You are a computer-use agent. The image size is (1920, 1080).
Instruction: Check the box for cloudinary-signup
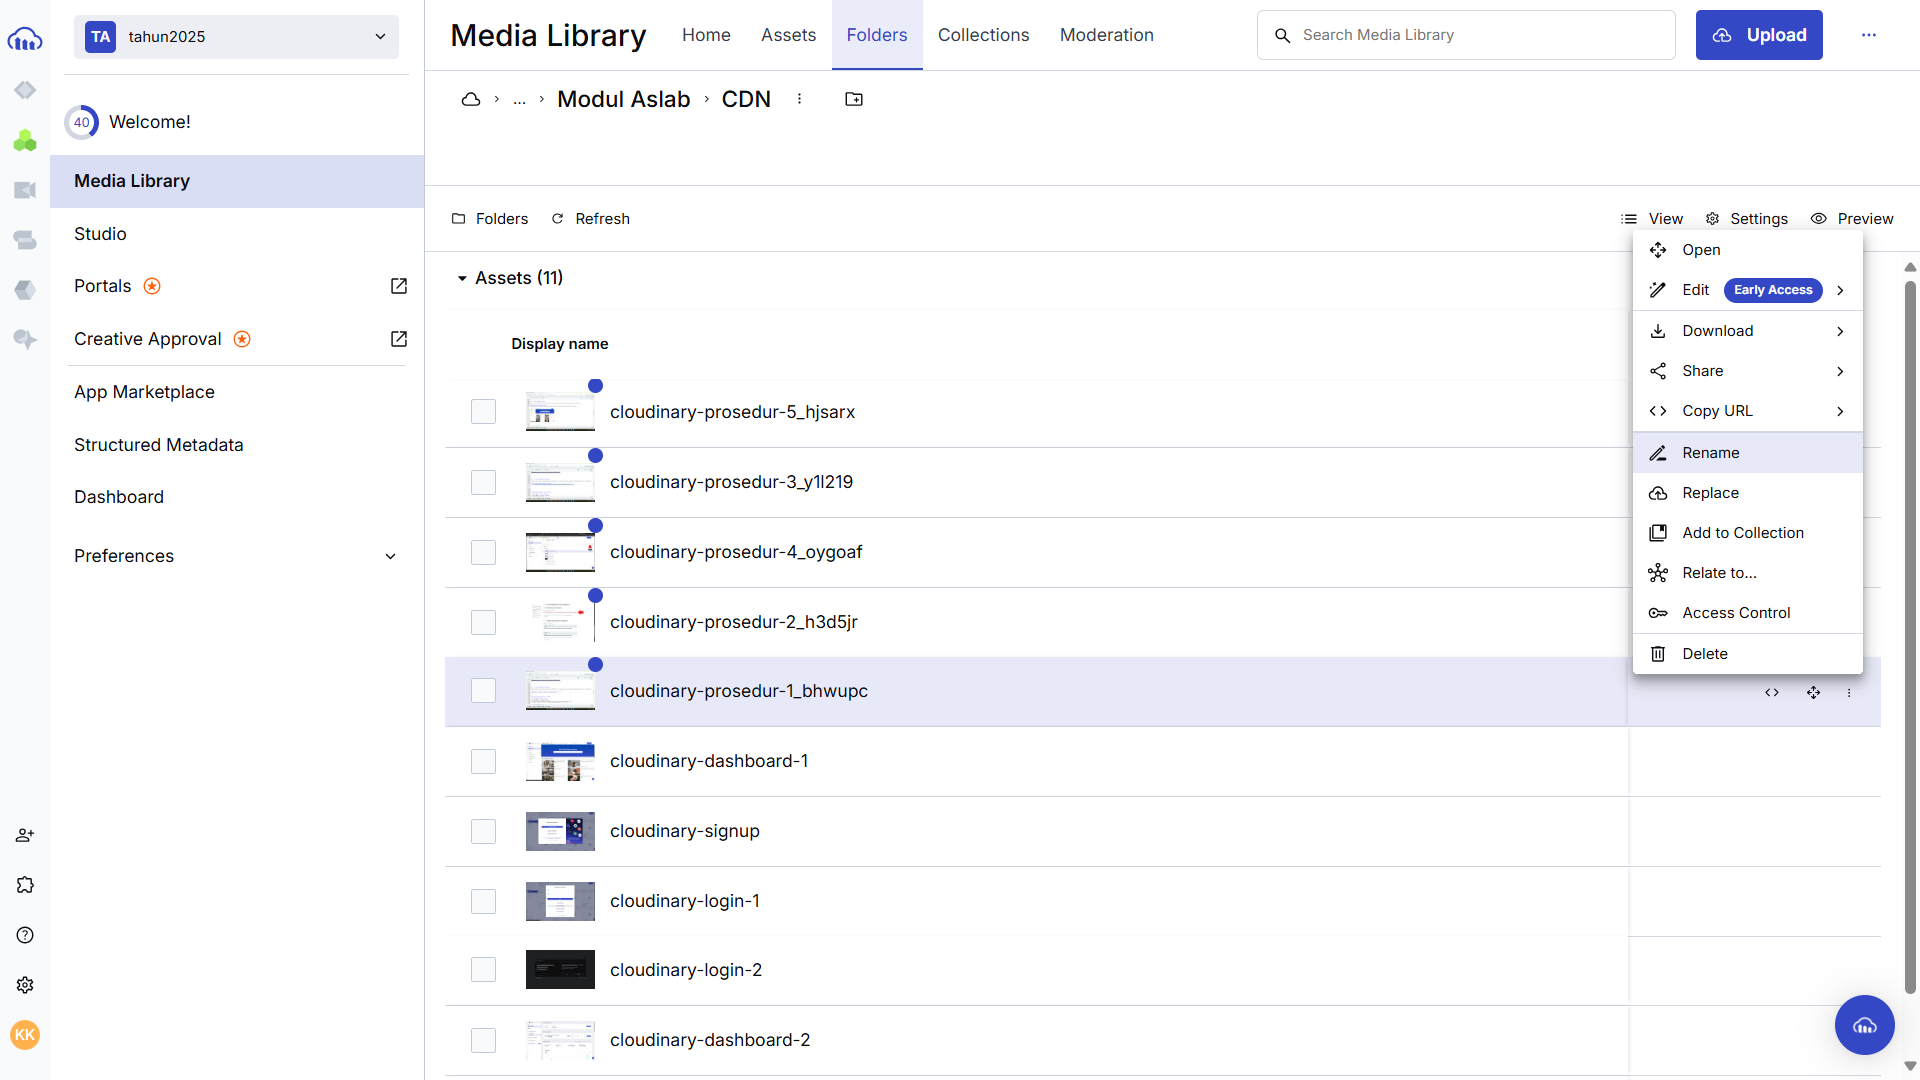coord(483,831)
